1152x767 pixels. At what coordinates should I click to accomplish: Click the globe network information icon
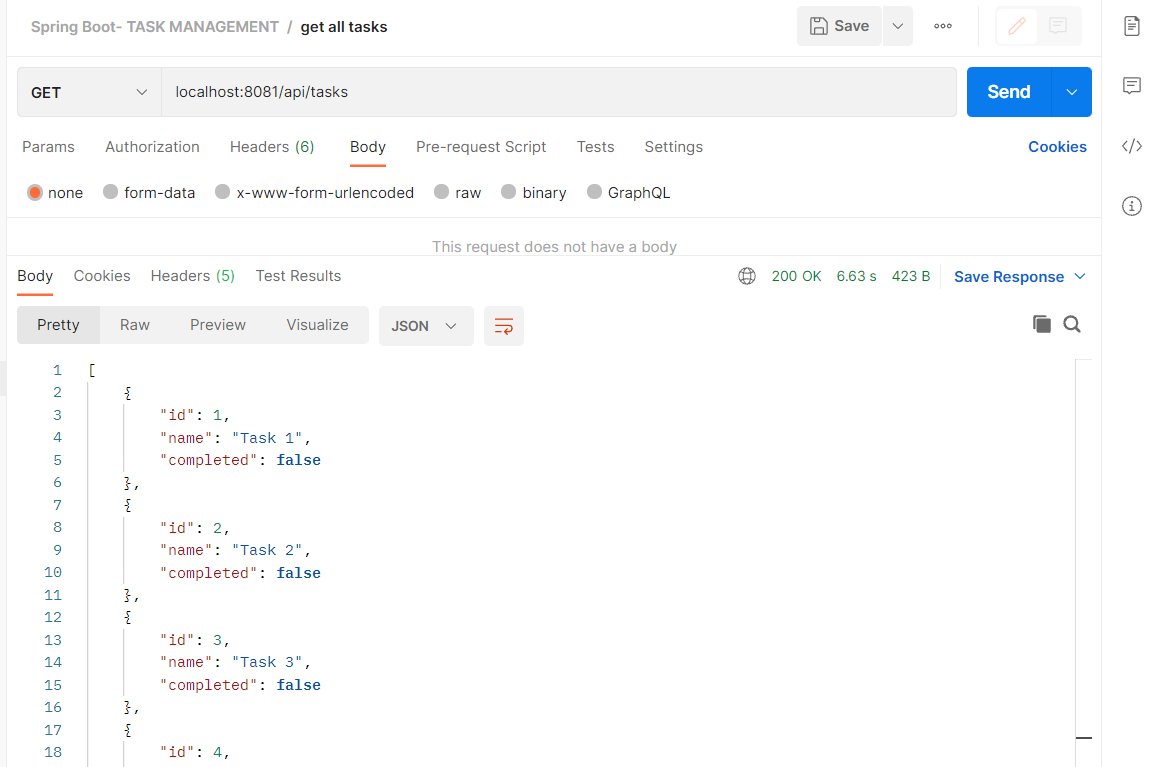point(747,275)
